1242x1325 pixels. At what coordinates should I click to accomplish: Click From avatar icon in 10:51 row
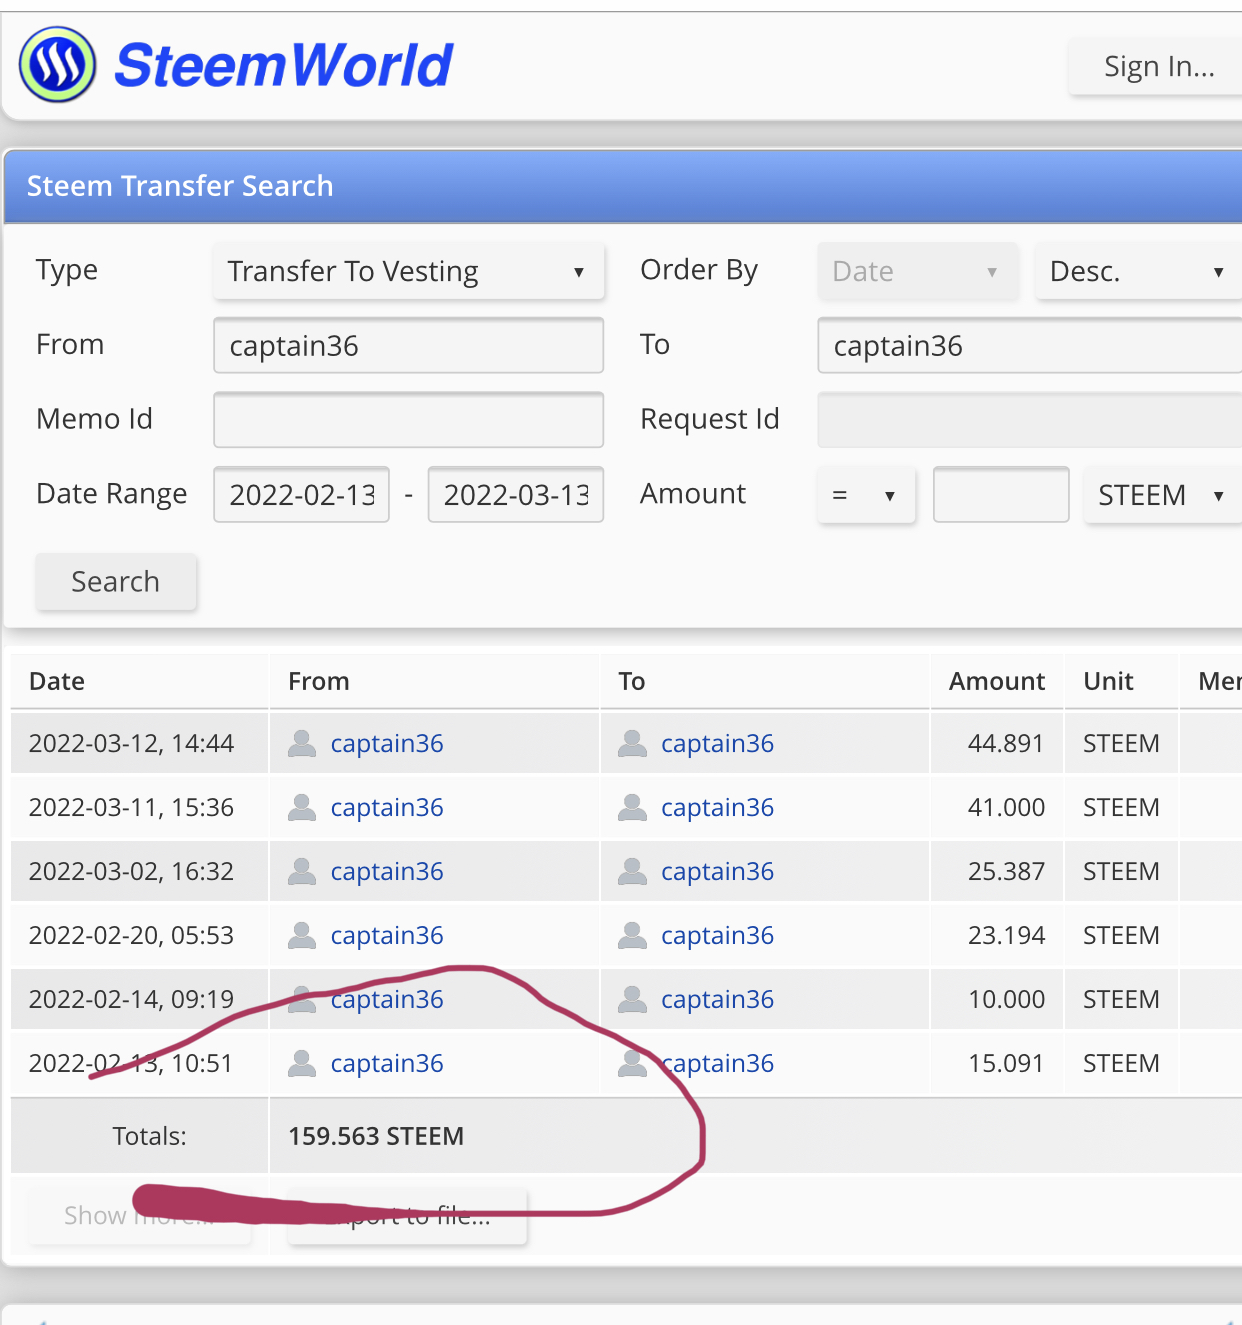[x=302, y=1063]
